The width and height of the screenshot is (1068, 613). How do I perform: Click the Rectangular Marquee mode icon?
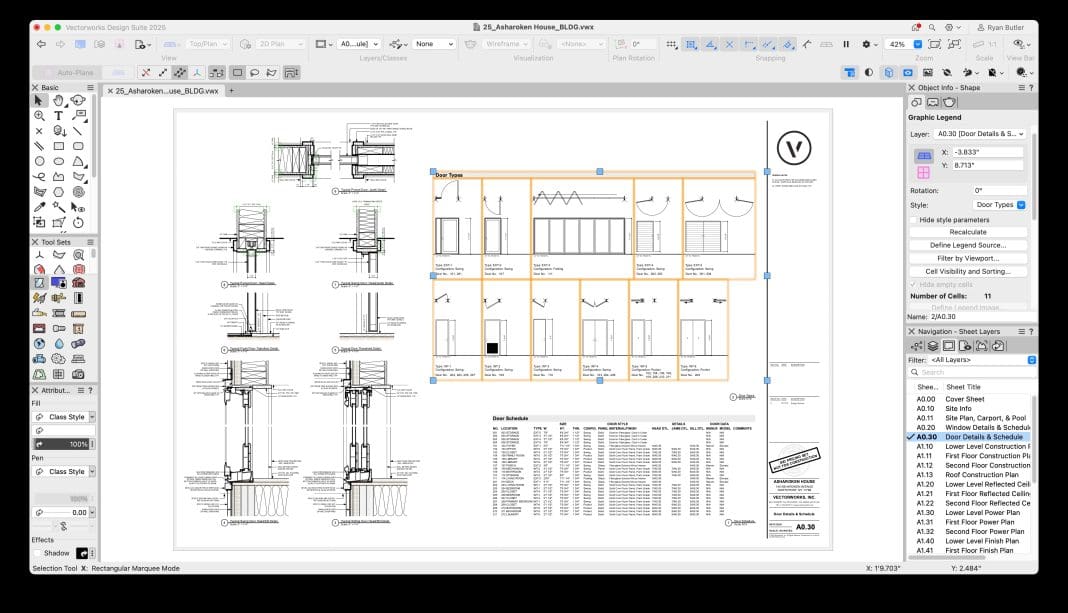point(235,72)
